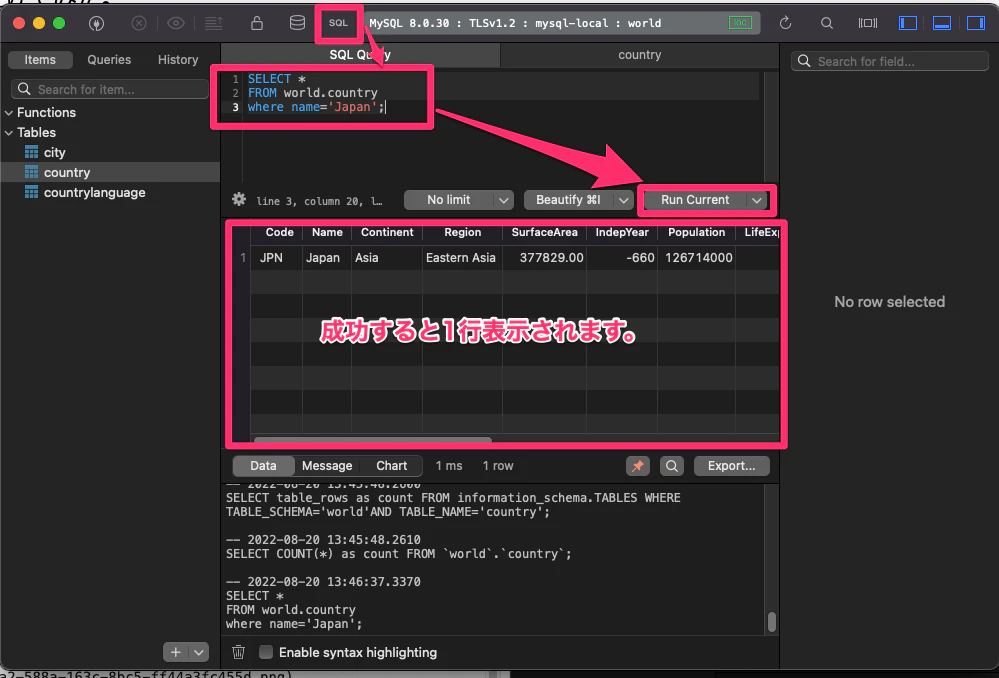Open the SQL query editor button
Image resolution: width=999 pixels, height=678 pixels.
coord(338,23)
